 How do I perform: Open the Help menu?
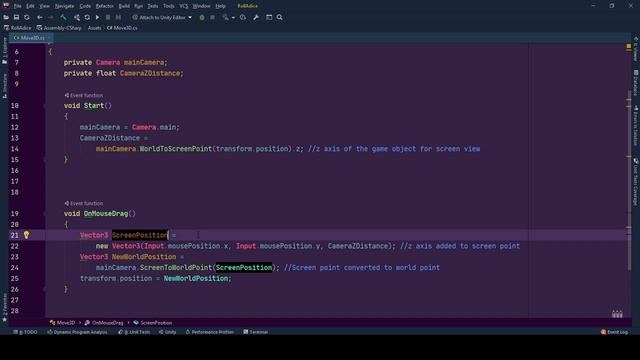(220, 6)
